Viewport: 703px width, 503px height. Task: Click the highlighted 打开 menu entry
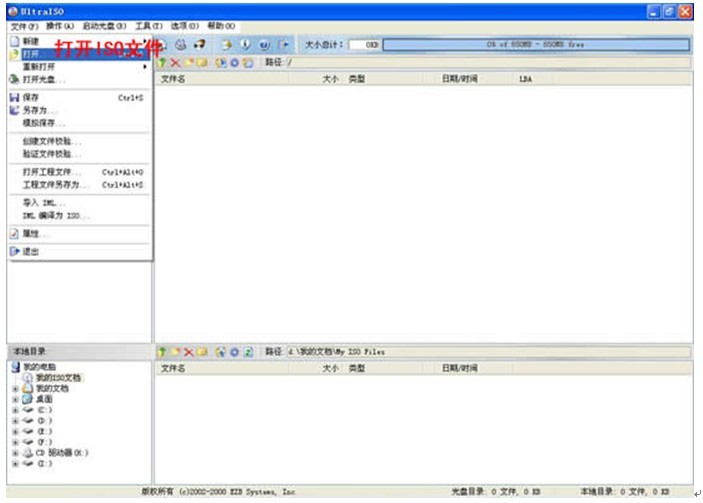(79, 54)
